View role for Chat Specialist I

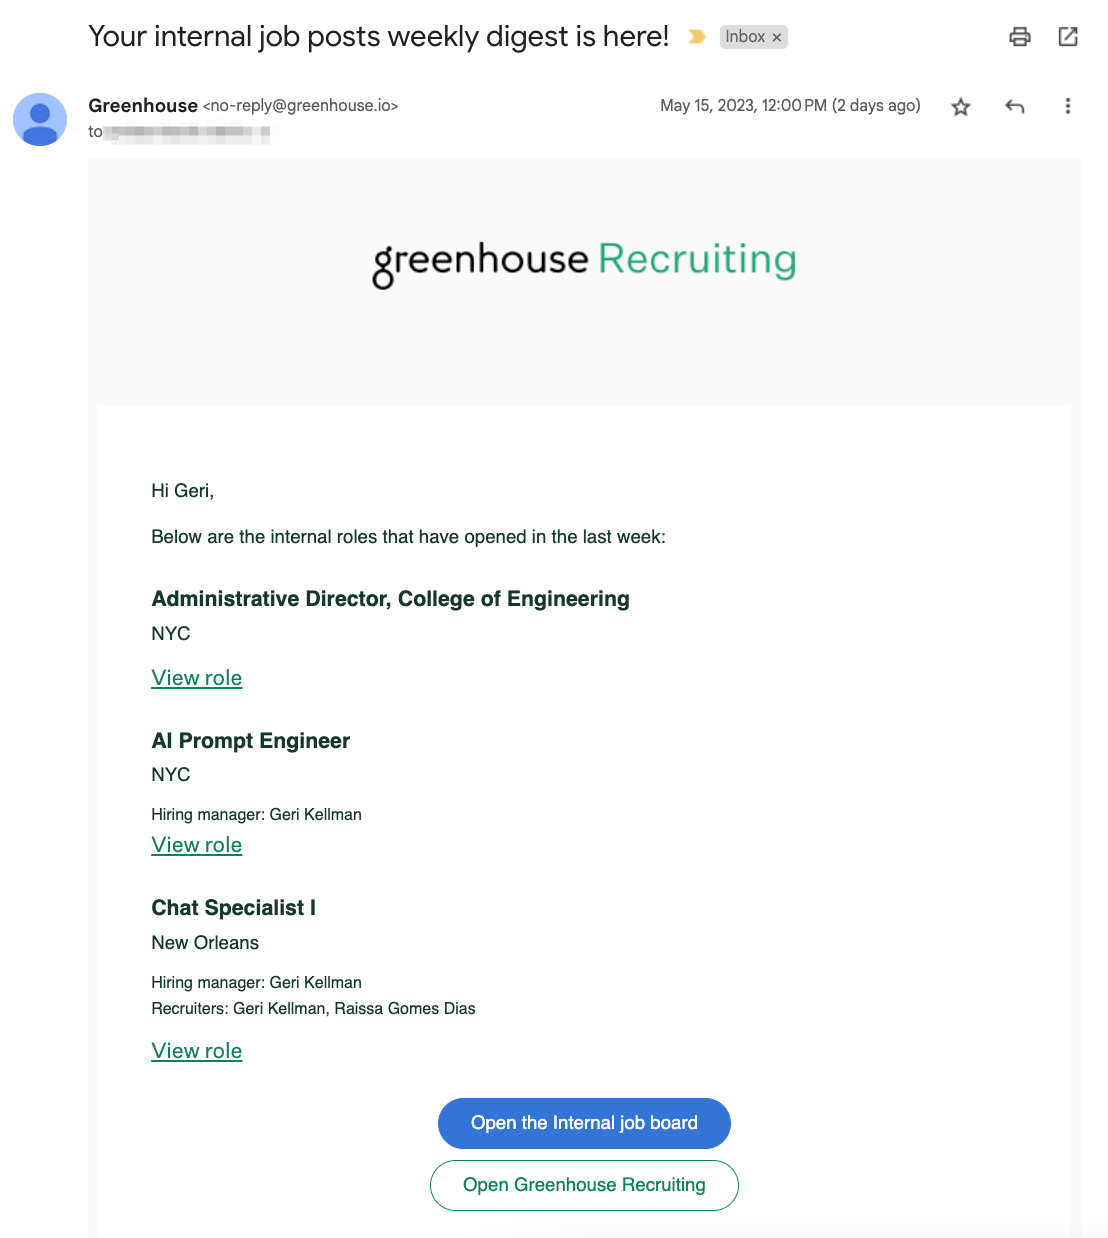click(197, 1051)
